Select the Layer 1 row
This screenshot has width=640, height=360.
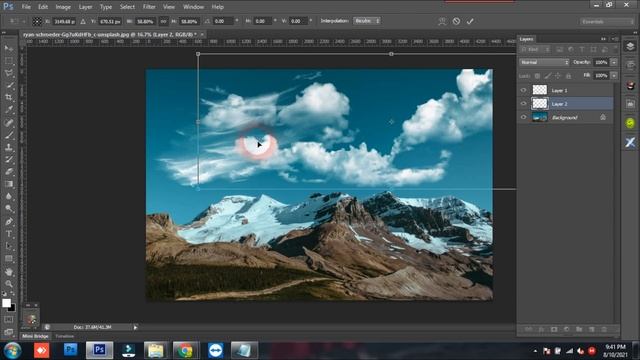pyautogui.click(x=566, y=90)
